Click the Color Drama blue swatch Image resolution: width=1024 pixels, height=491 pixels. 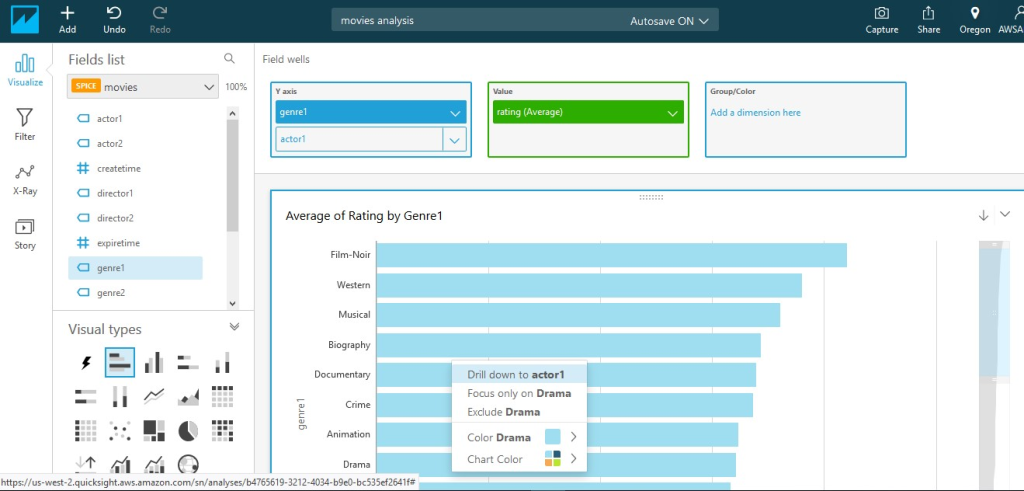click(552, 437)
